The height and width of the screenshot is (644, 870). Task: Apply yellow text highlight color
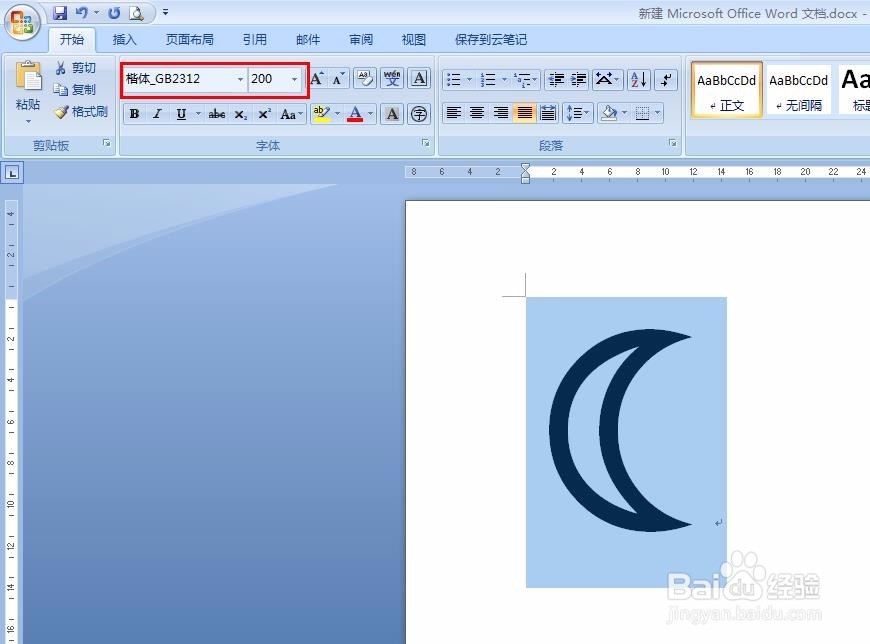pos(321,114)
